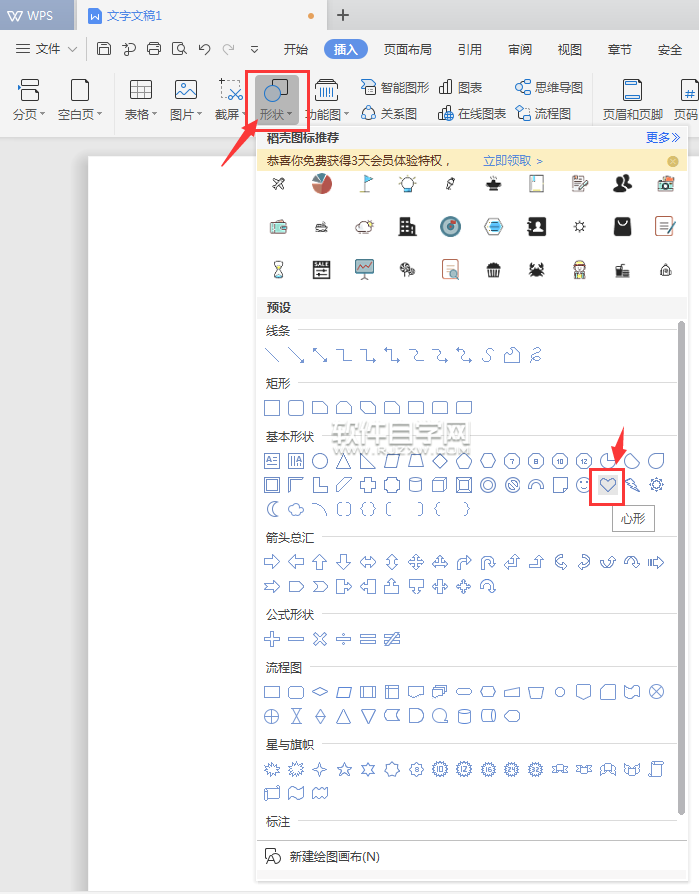
Task: Switch to the Start ribbon tab
Action: pos(295,50)
